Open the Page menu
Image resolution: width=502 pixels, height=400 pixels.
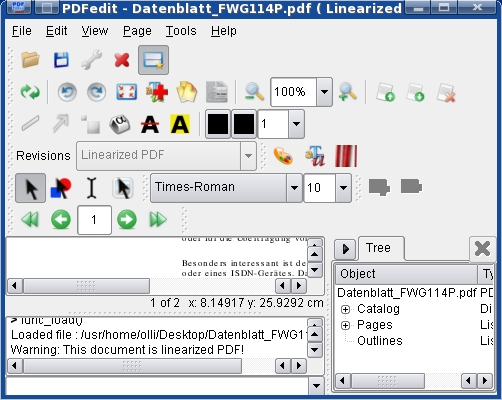pos(137,31)
